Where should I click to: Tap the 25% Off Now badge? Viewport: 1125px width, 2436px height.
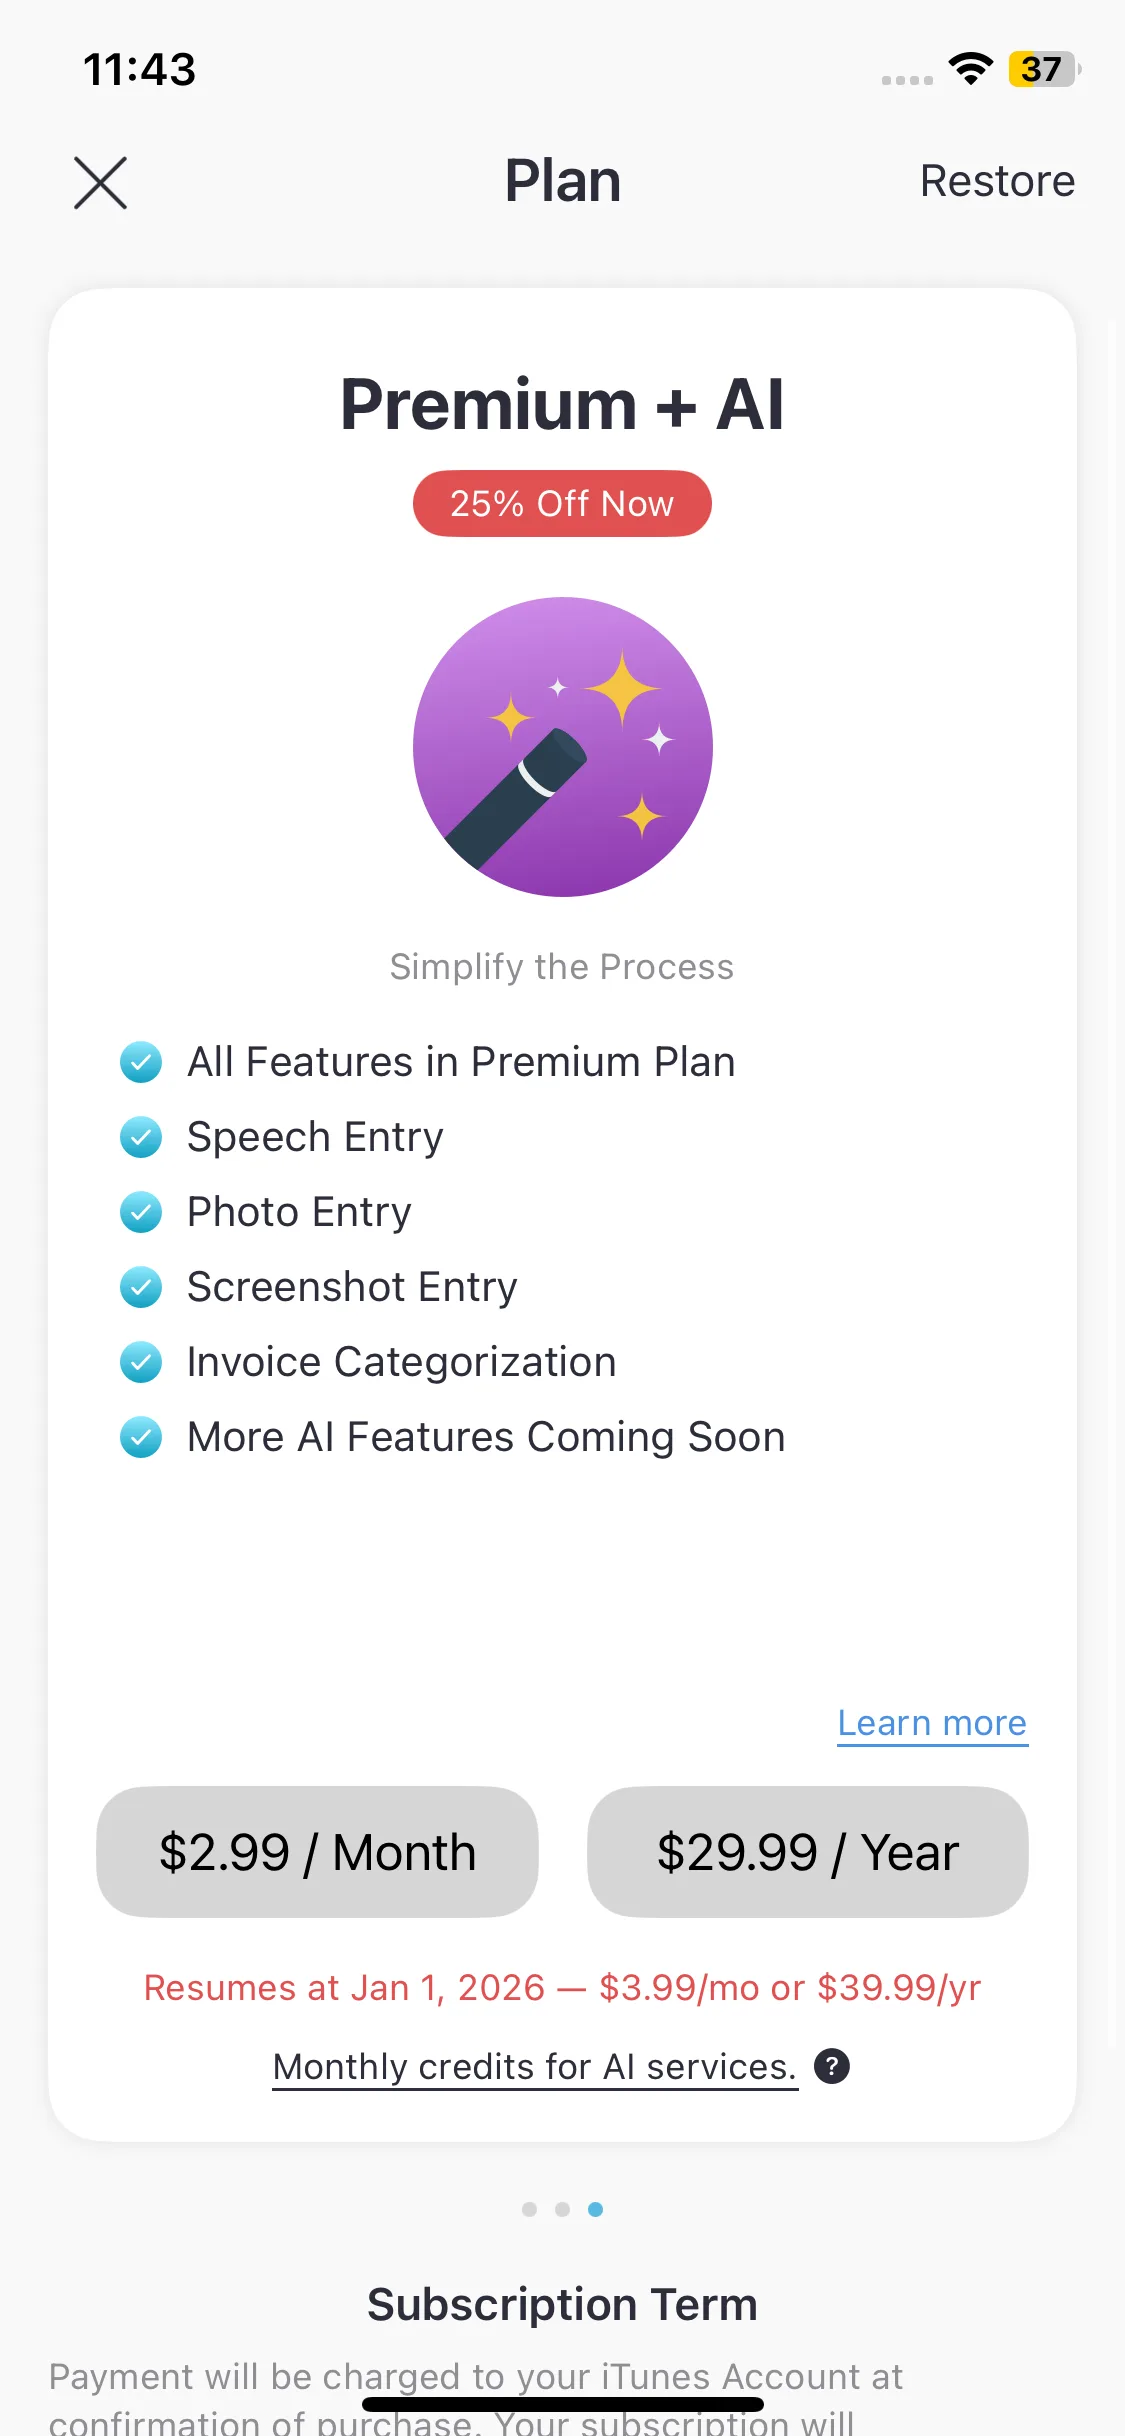pyautogui.click(x=562, y=504)
